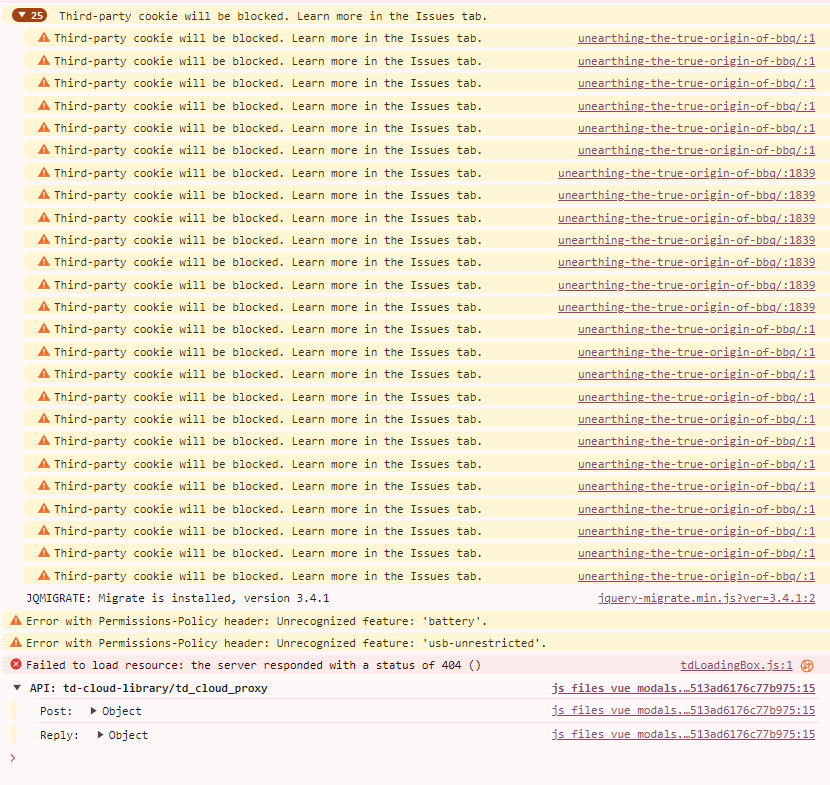Select the API: td-cloud-library/td_cloud_proxy text

[x=149, y=688]
